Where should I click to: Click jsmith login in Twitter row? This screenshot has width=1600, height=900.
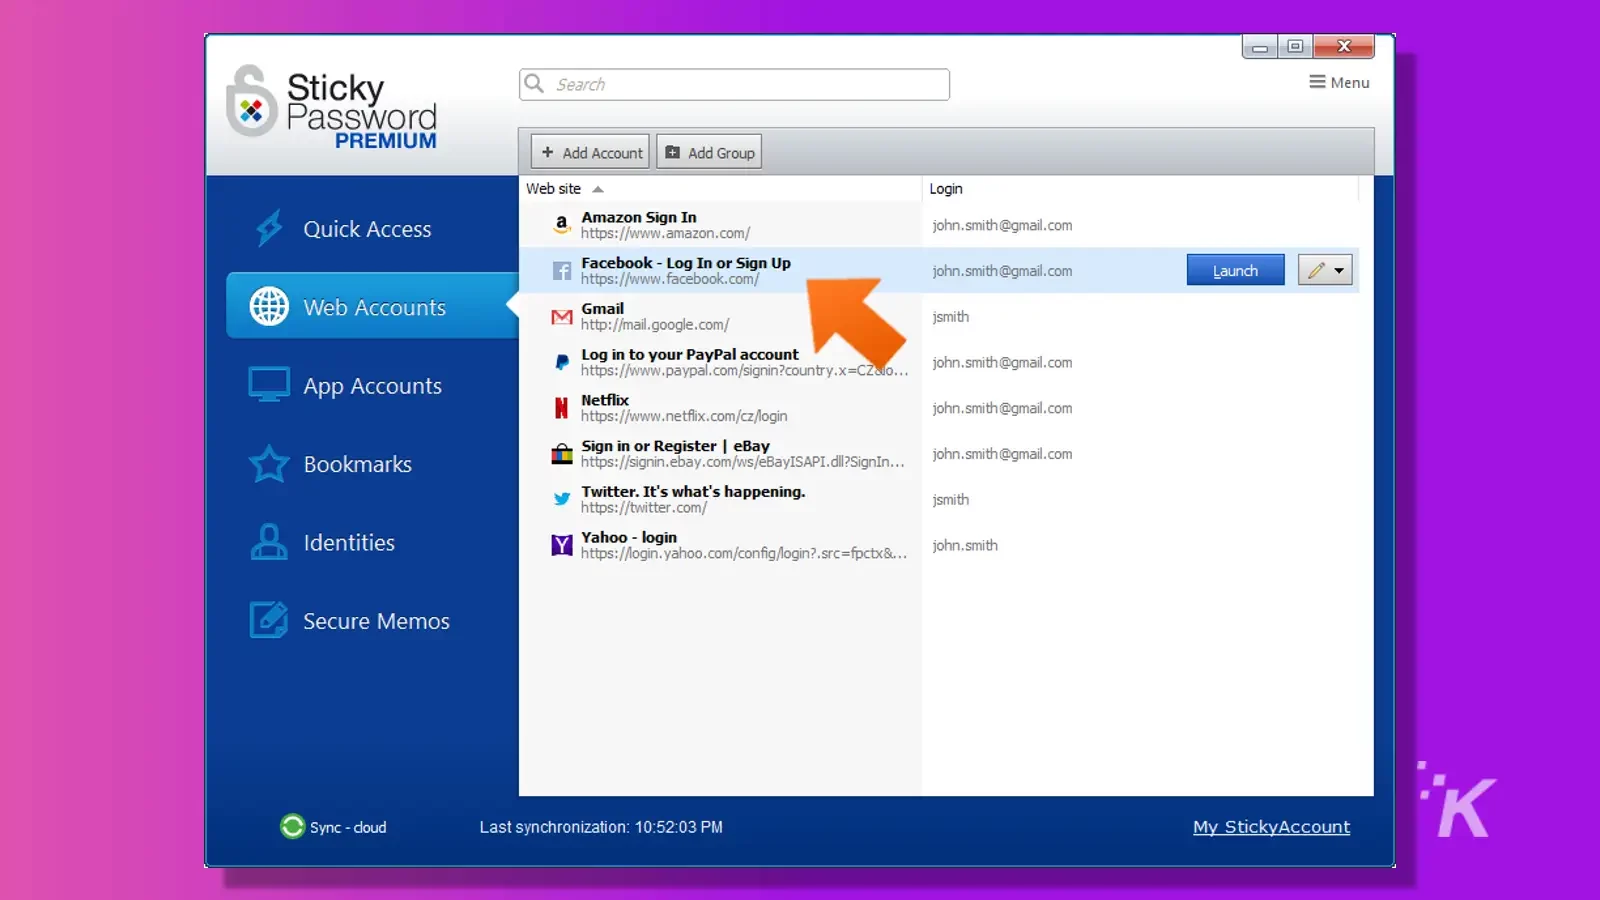[950, 499]
